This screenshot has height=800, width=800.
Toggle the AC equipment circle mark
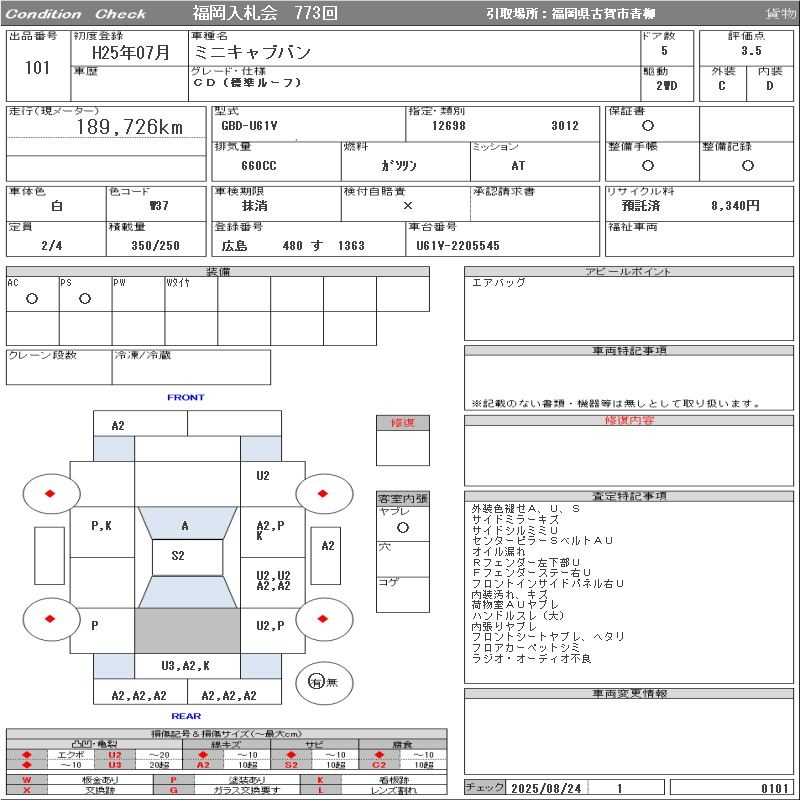coord(32,298)
